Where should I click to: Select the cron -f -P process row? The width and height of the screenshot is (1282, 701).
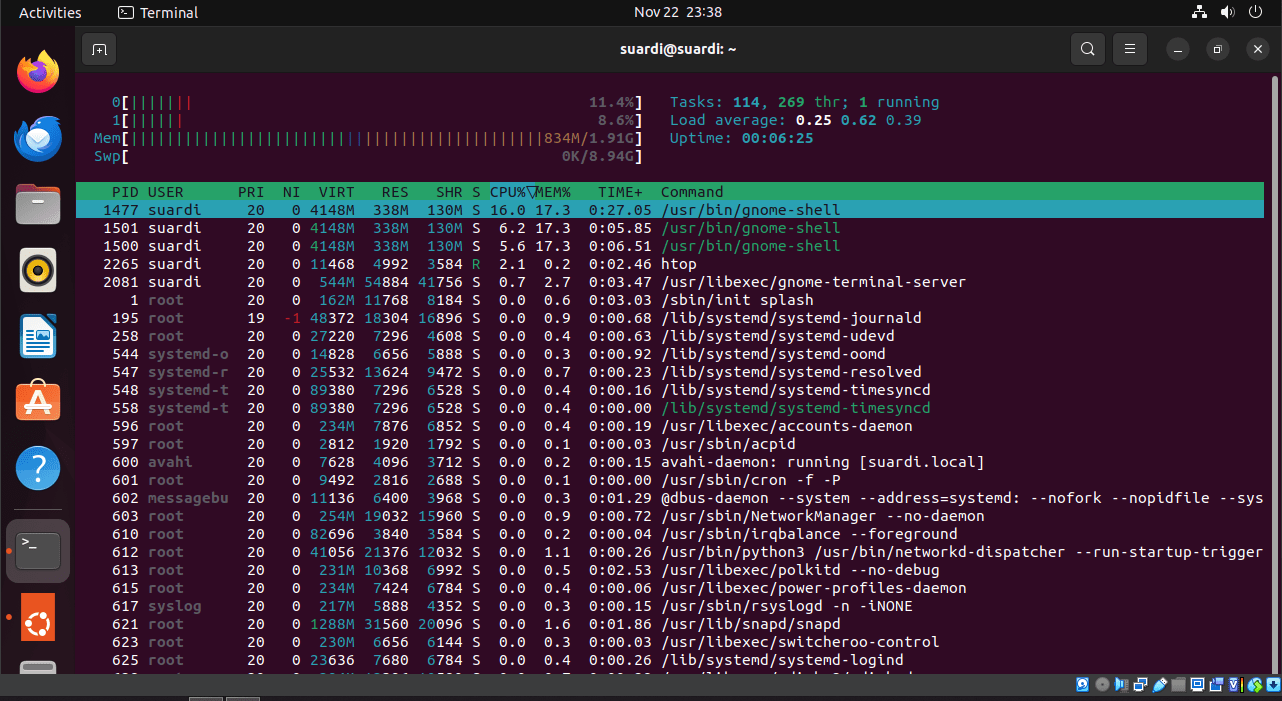tap(670, 480)
